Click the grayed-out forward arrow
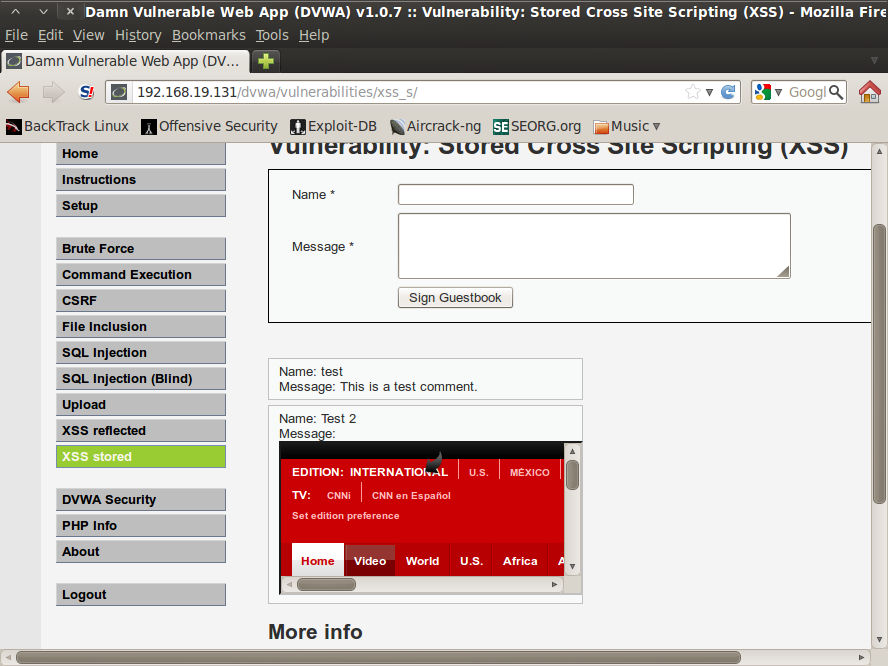 point(53,92)
